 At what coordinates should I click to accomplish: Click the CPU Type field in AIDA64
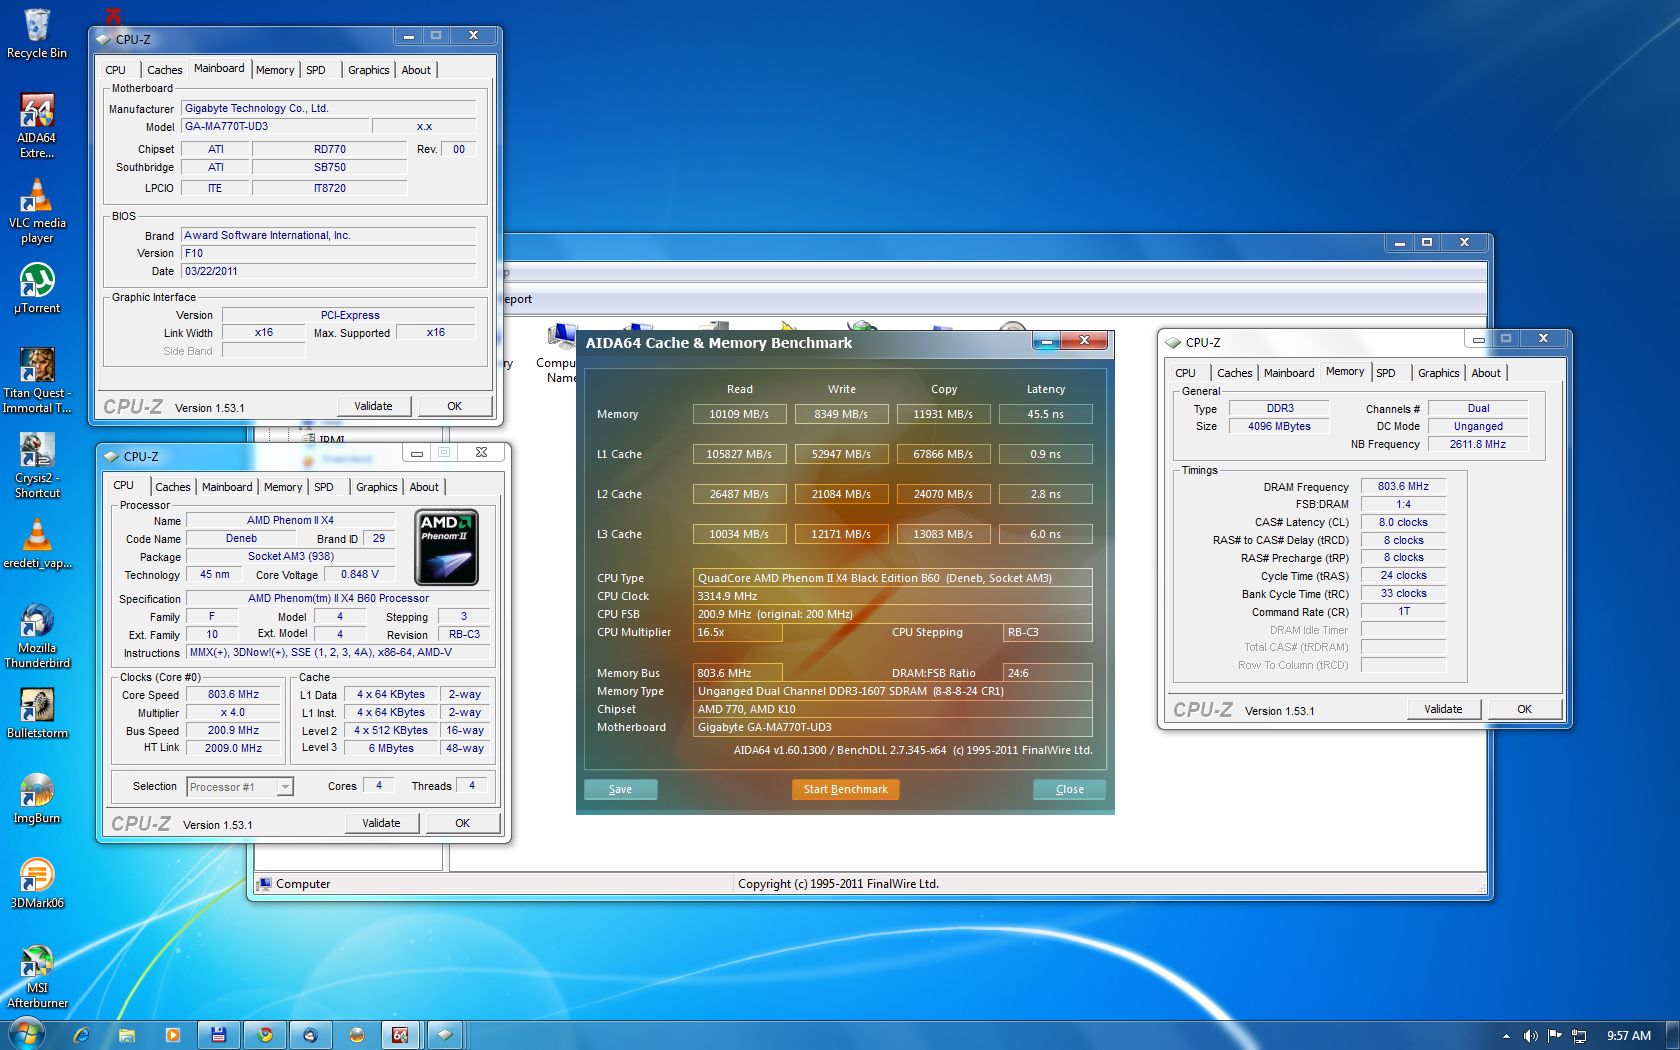click(893, 578)
